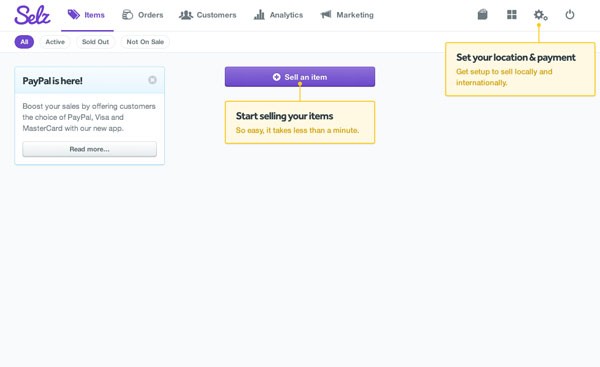
Task: Select the All filter pill
Action: click(24, 42)
